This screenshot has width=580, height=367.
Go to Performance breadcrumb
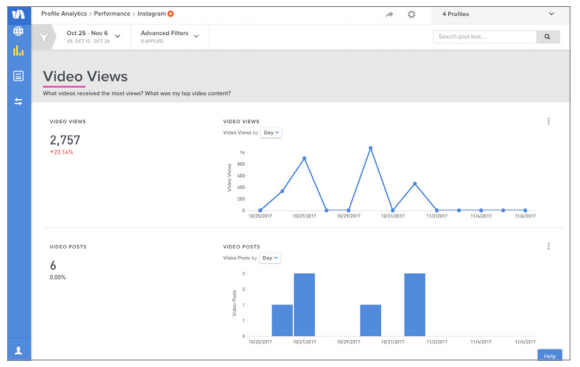[x=112, y=14]
